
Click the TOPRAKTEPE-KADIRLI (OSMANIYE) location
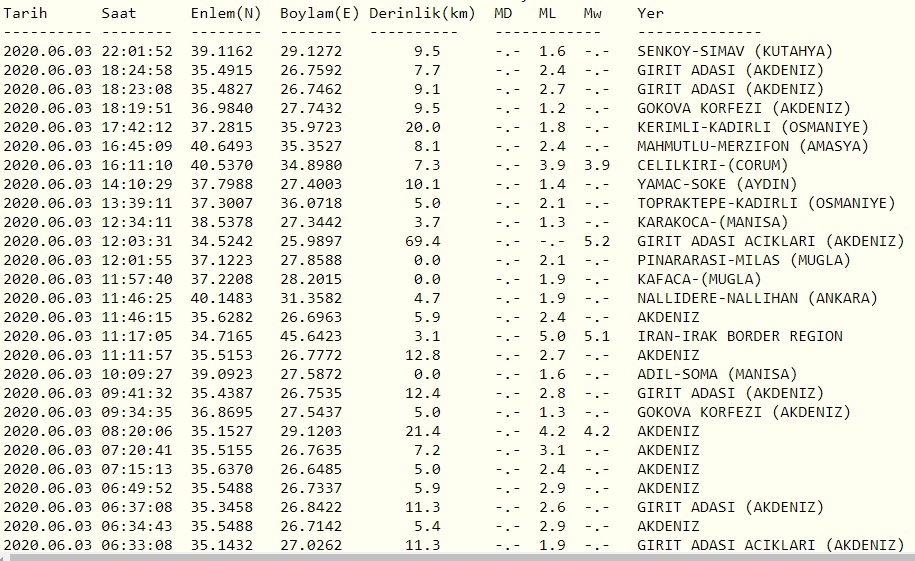coord(766,203)
